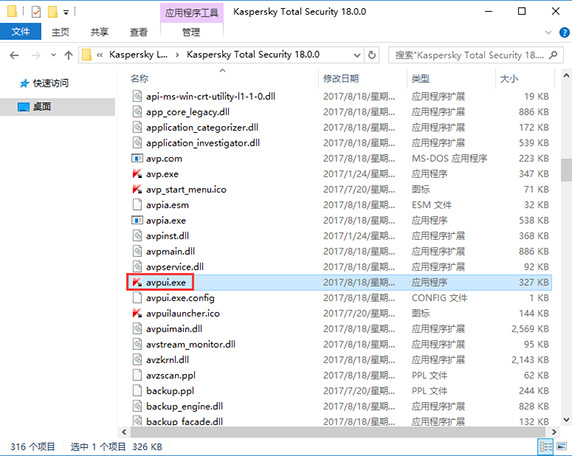Viewport: 572px width, 456px height.
Task: Open the Share (共享) ribbon tab
Action: [99, 32]
